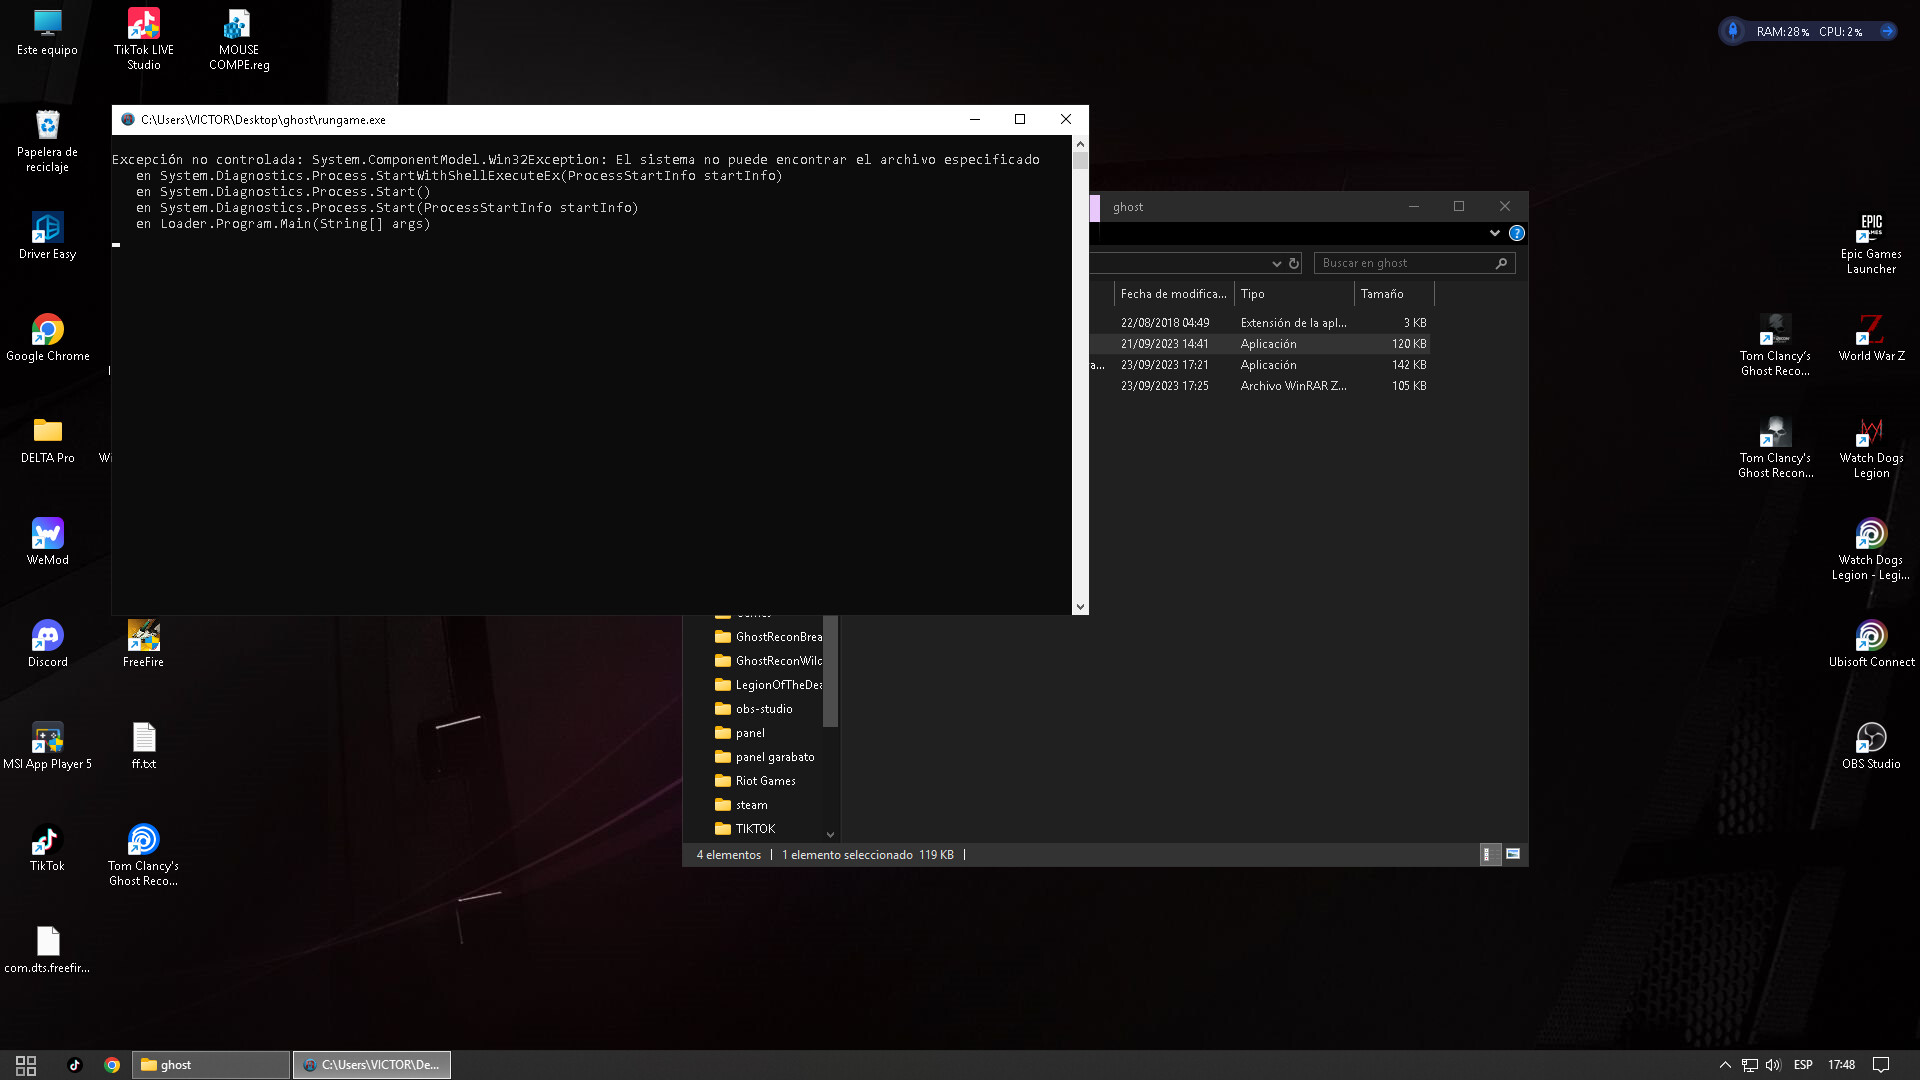Click the ghost taskbar window button

pos(211,1065)
